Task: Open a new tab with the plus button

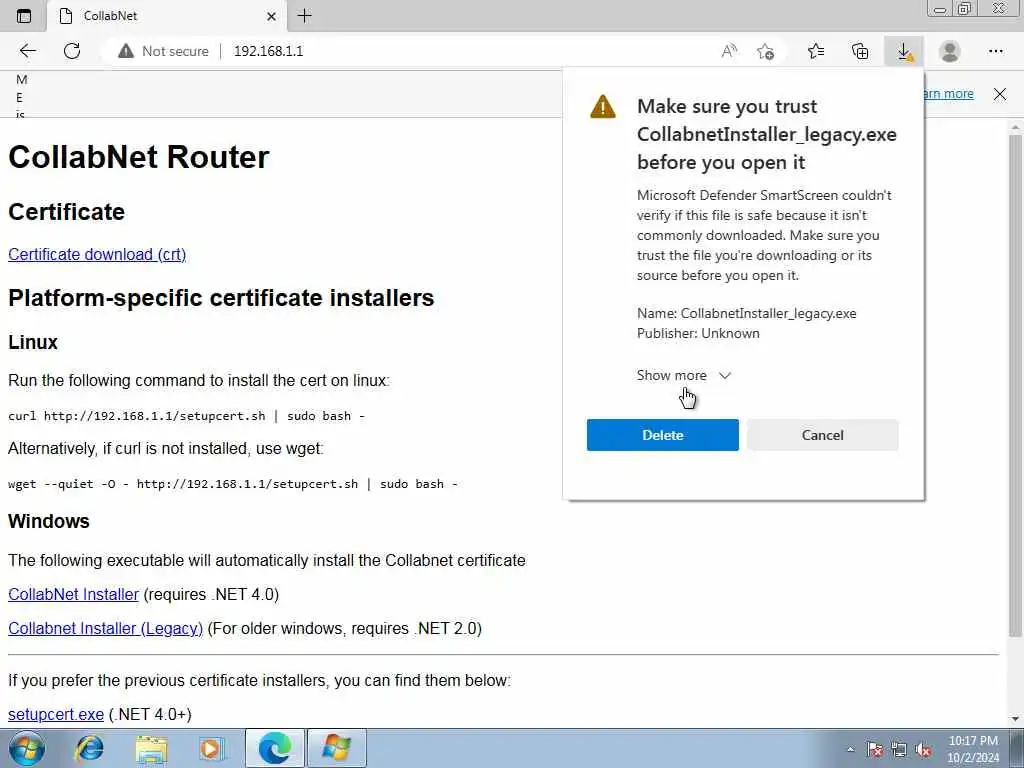Action: click(304, 16)
